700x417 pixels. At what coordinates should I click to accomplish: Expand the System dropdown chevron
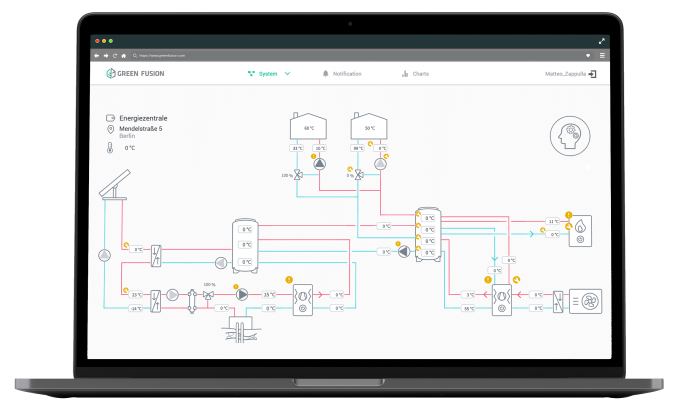click(288, 74)
